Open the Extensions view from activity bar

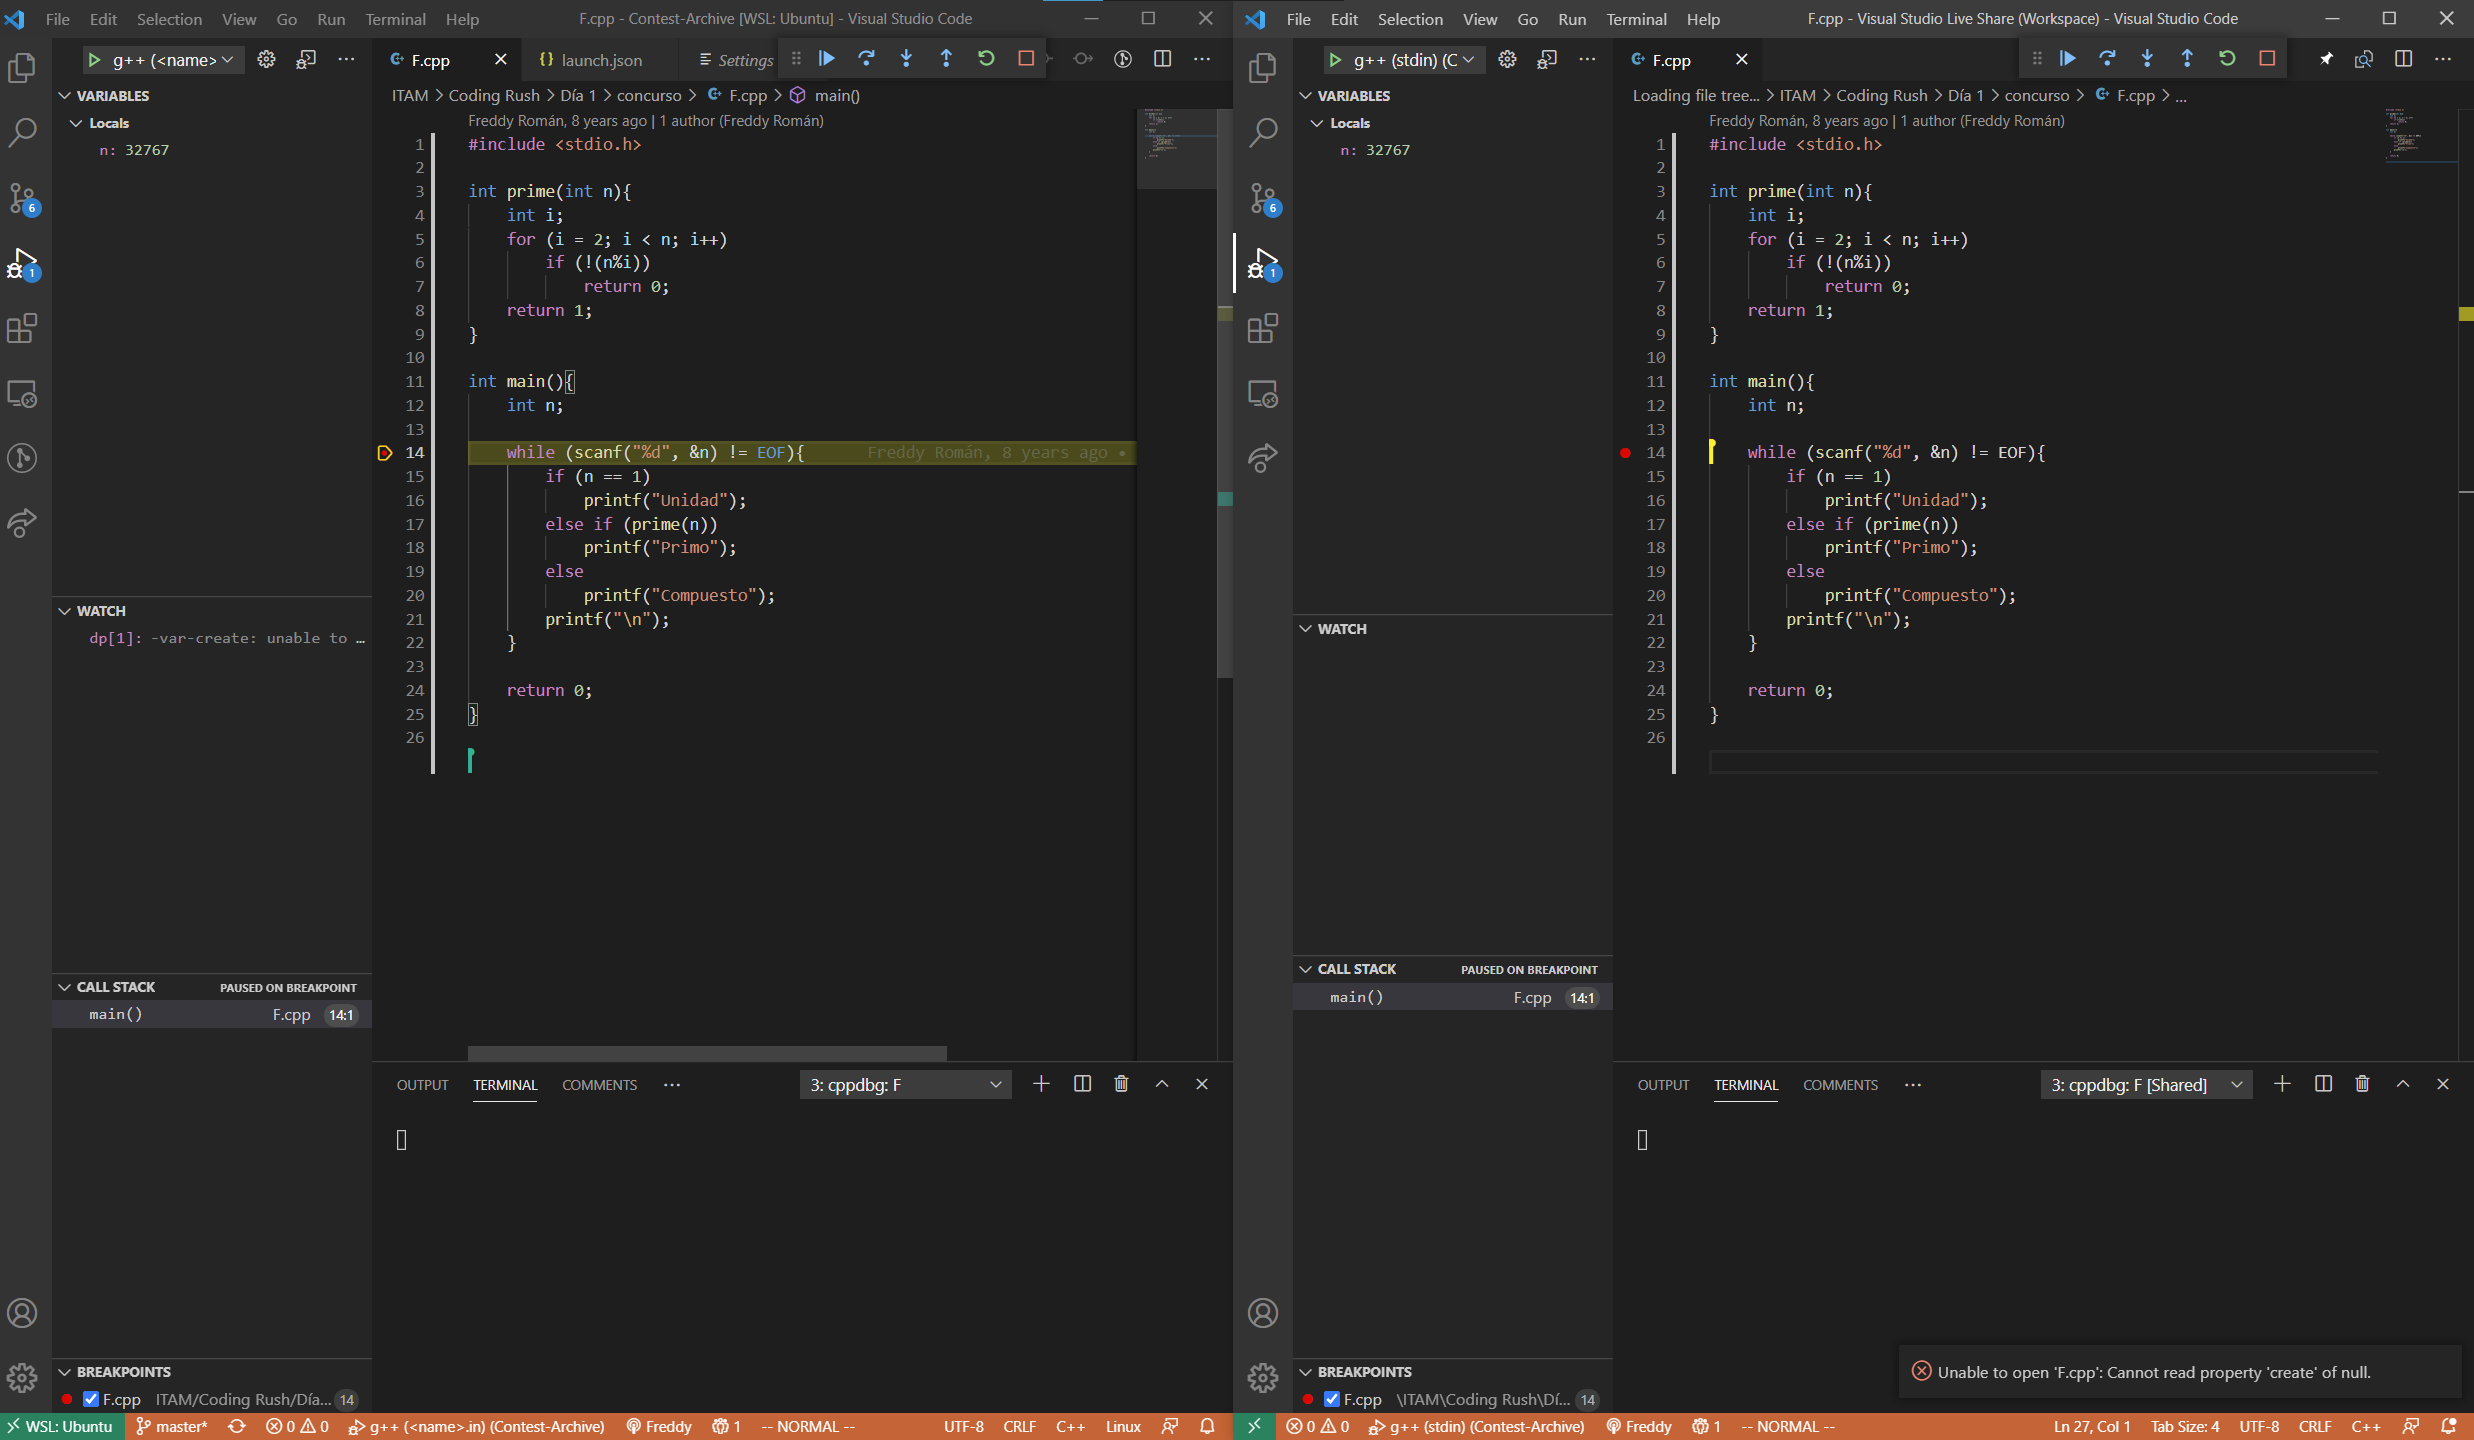[x=22, y=328]
